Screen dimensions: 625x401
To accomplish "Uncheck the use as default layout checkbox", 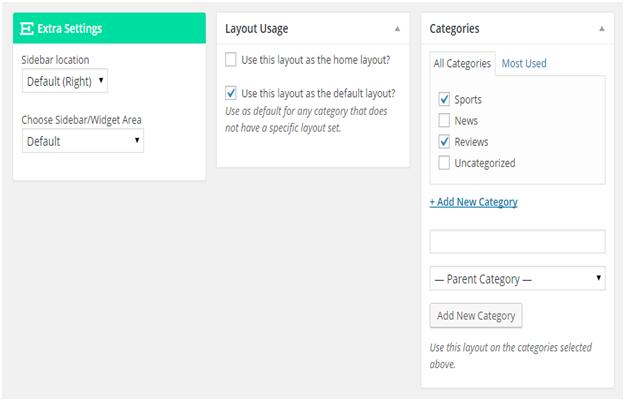I will (x=232, y=93).
